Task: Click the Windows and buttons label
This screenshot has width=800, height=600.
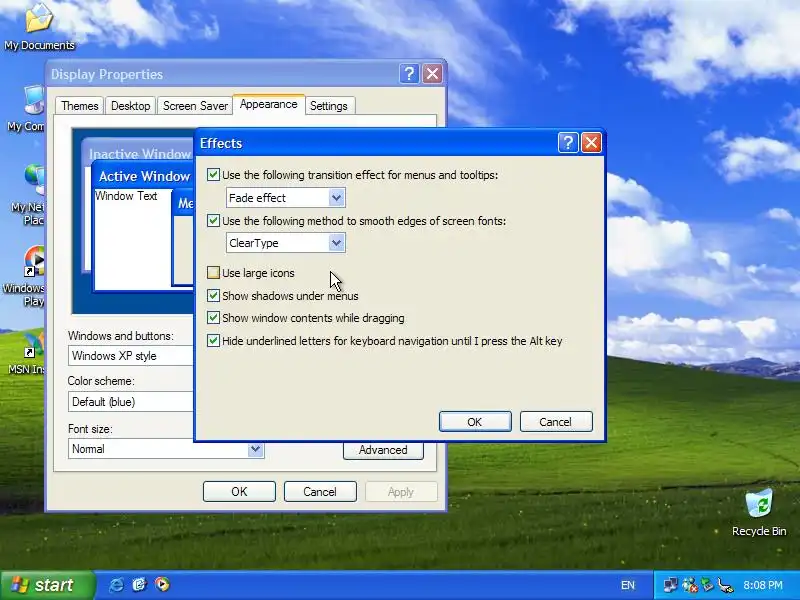Action: [x=120, y=336]
